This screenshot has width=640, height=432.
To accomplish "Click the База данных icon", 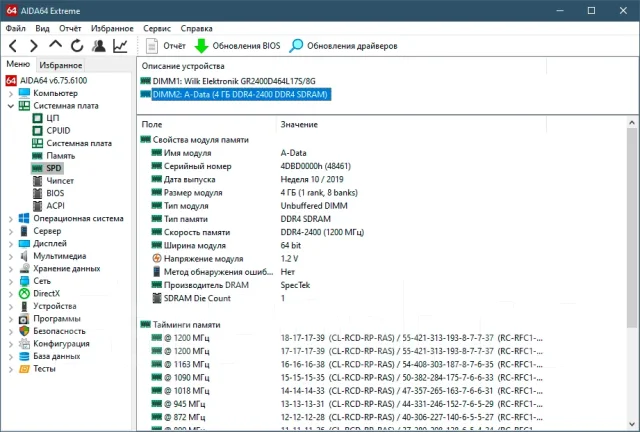I will [24, 356].
